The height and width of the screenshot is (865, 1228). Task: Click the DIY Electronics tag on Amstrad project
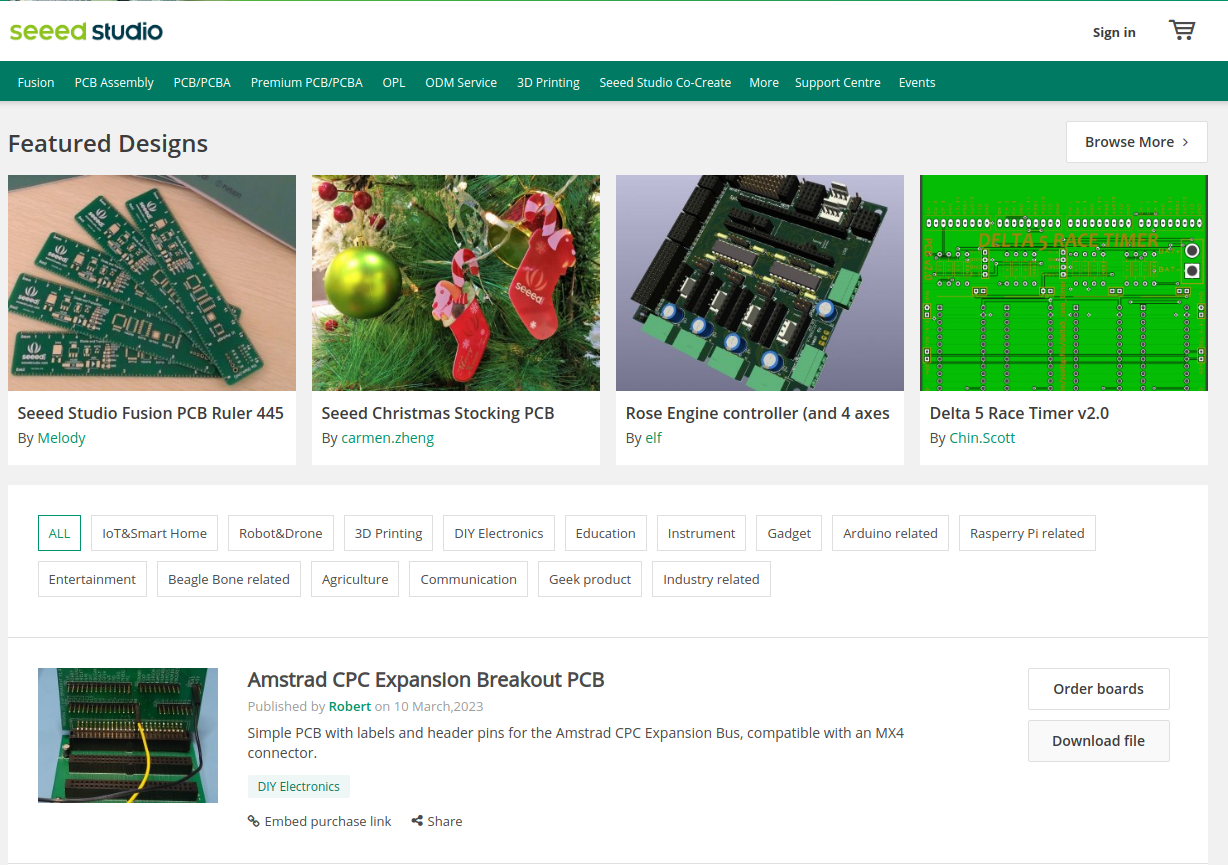tap(299, 787)
